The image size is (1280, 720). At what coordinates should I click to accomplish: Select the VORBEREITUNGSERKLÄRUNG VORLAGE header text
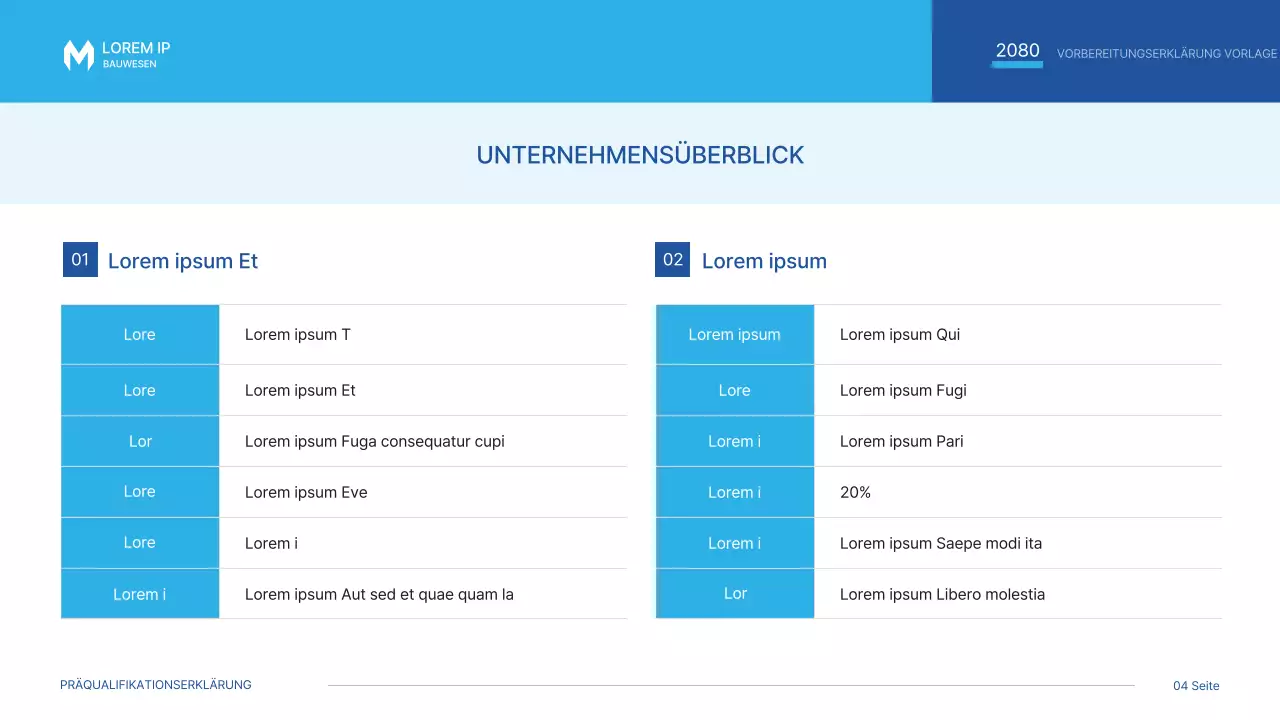click(x=1166, y=54)
